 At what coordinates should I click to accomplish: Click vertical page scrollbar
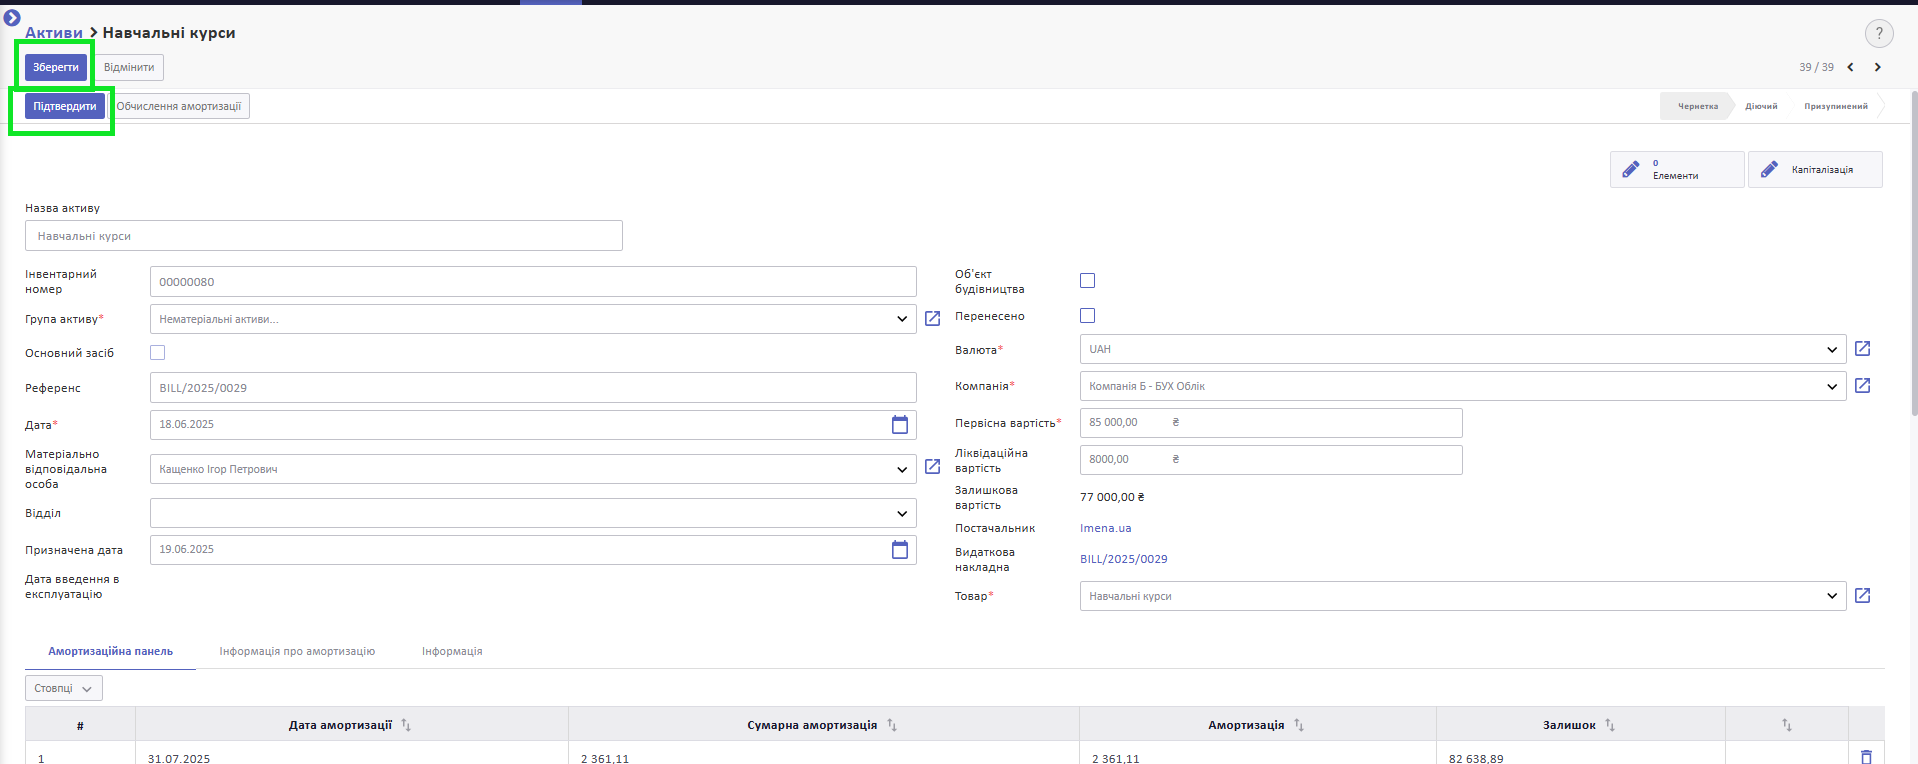[x=1914, y=253]
